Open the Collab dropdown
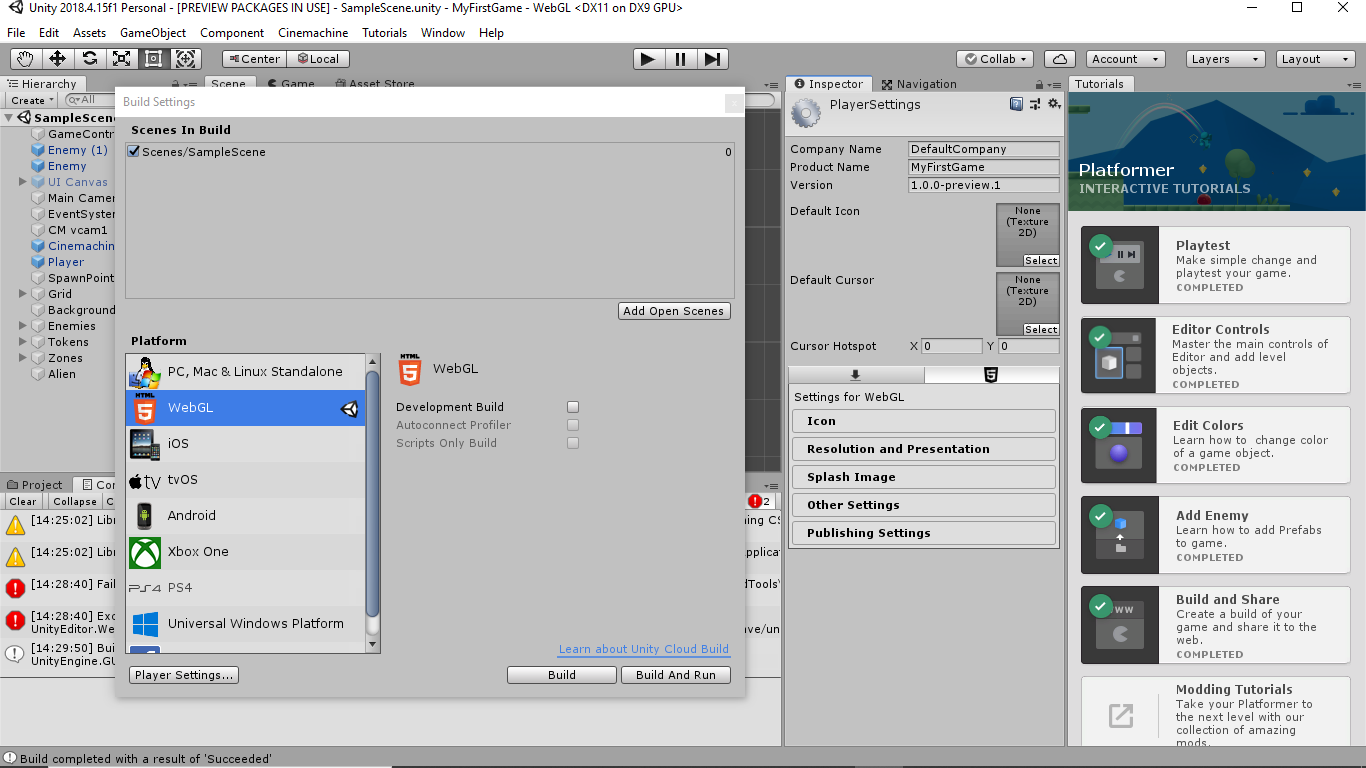 tap(995, 59)
